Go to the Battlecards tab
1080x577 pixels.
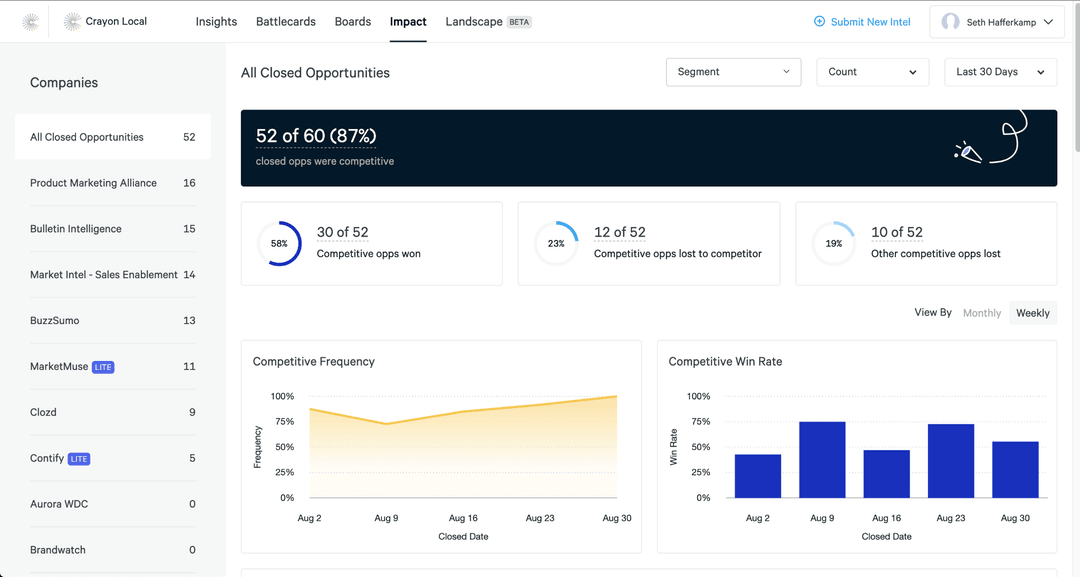click(x=286, y=21)
